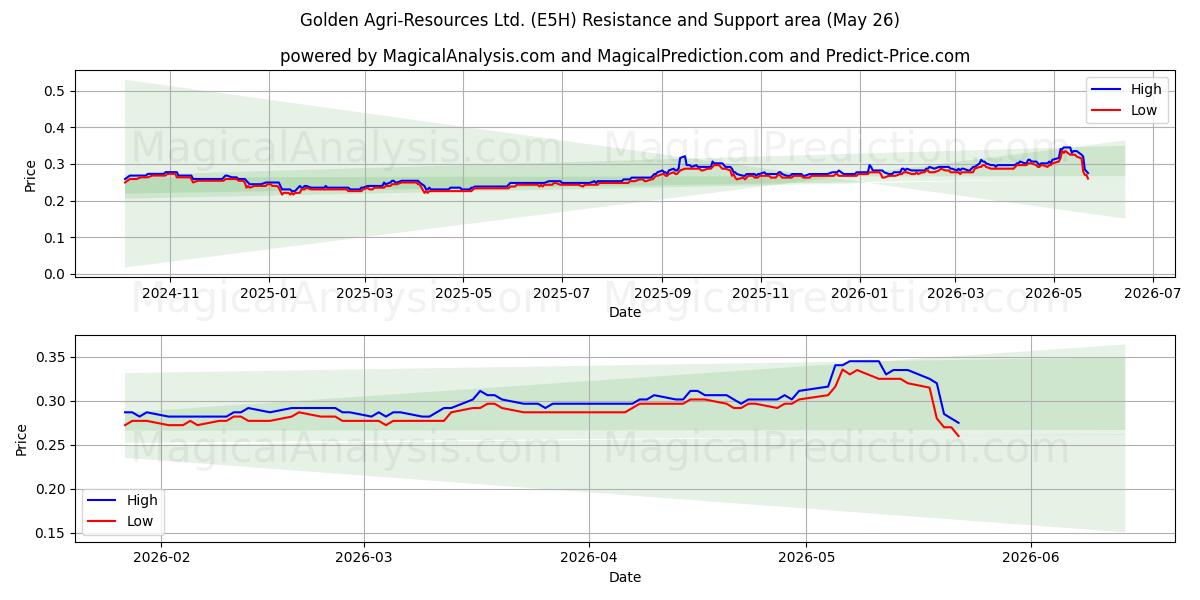Click the 2026-04 x-axis label in the bottom chart
Viewport: 1200px width, 600px height.
(589, 559)
